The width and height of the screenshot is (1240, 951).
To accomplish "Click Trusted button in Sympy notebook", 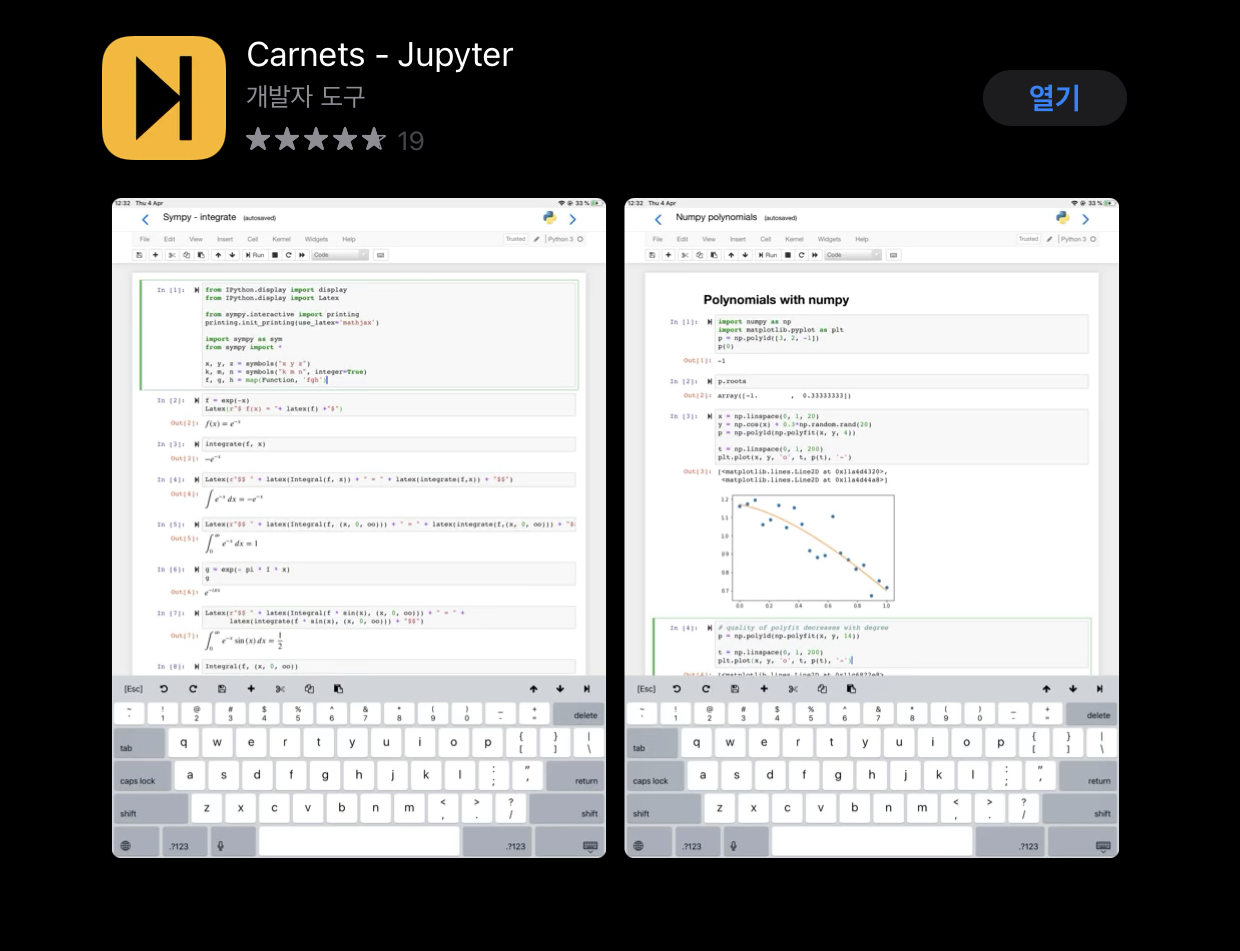I will 515,239.
